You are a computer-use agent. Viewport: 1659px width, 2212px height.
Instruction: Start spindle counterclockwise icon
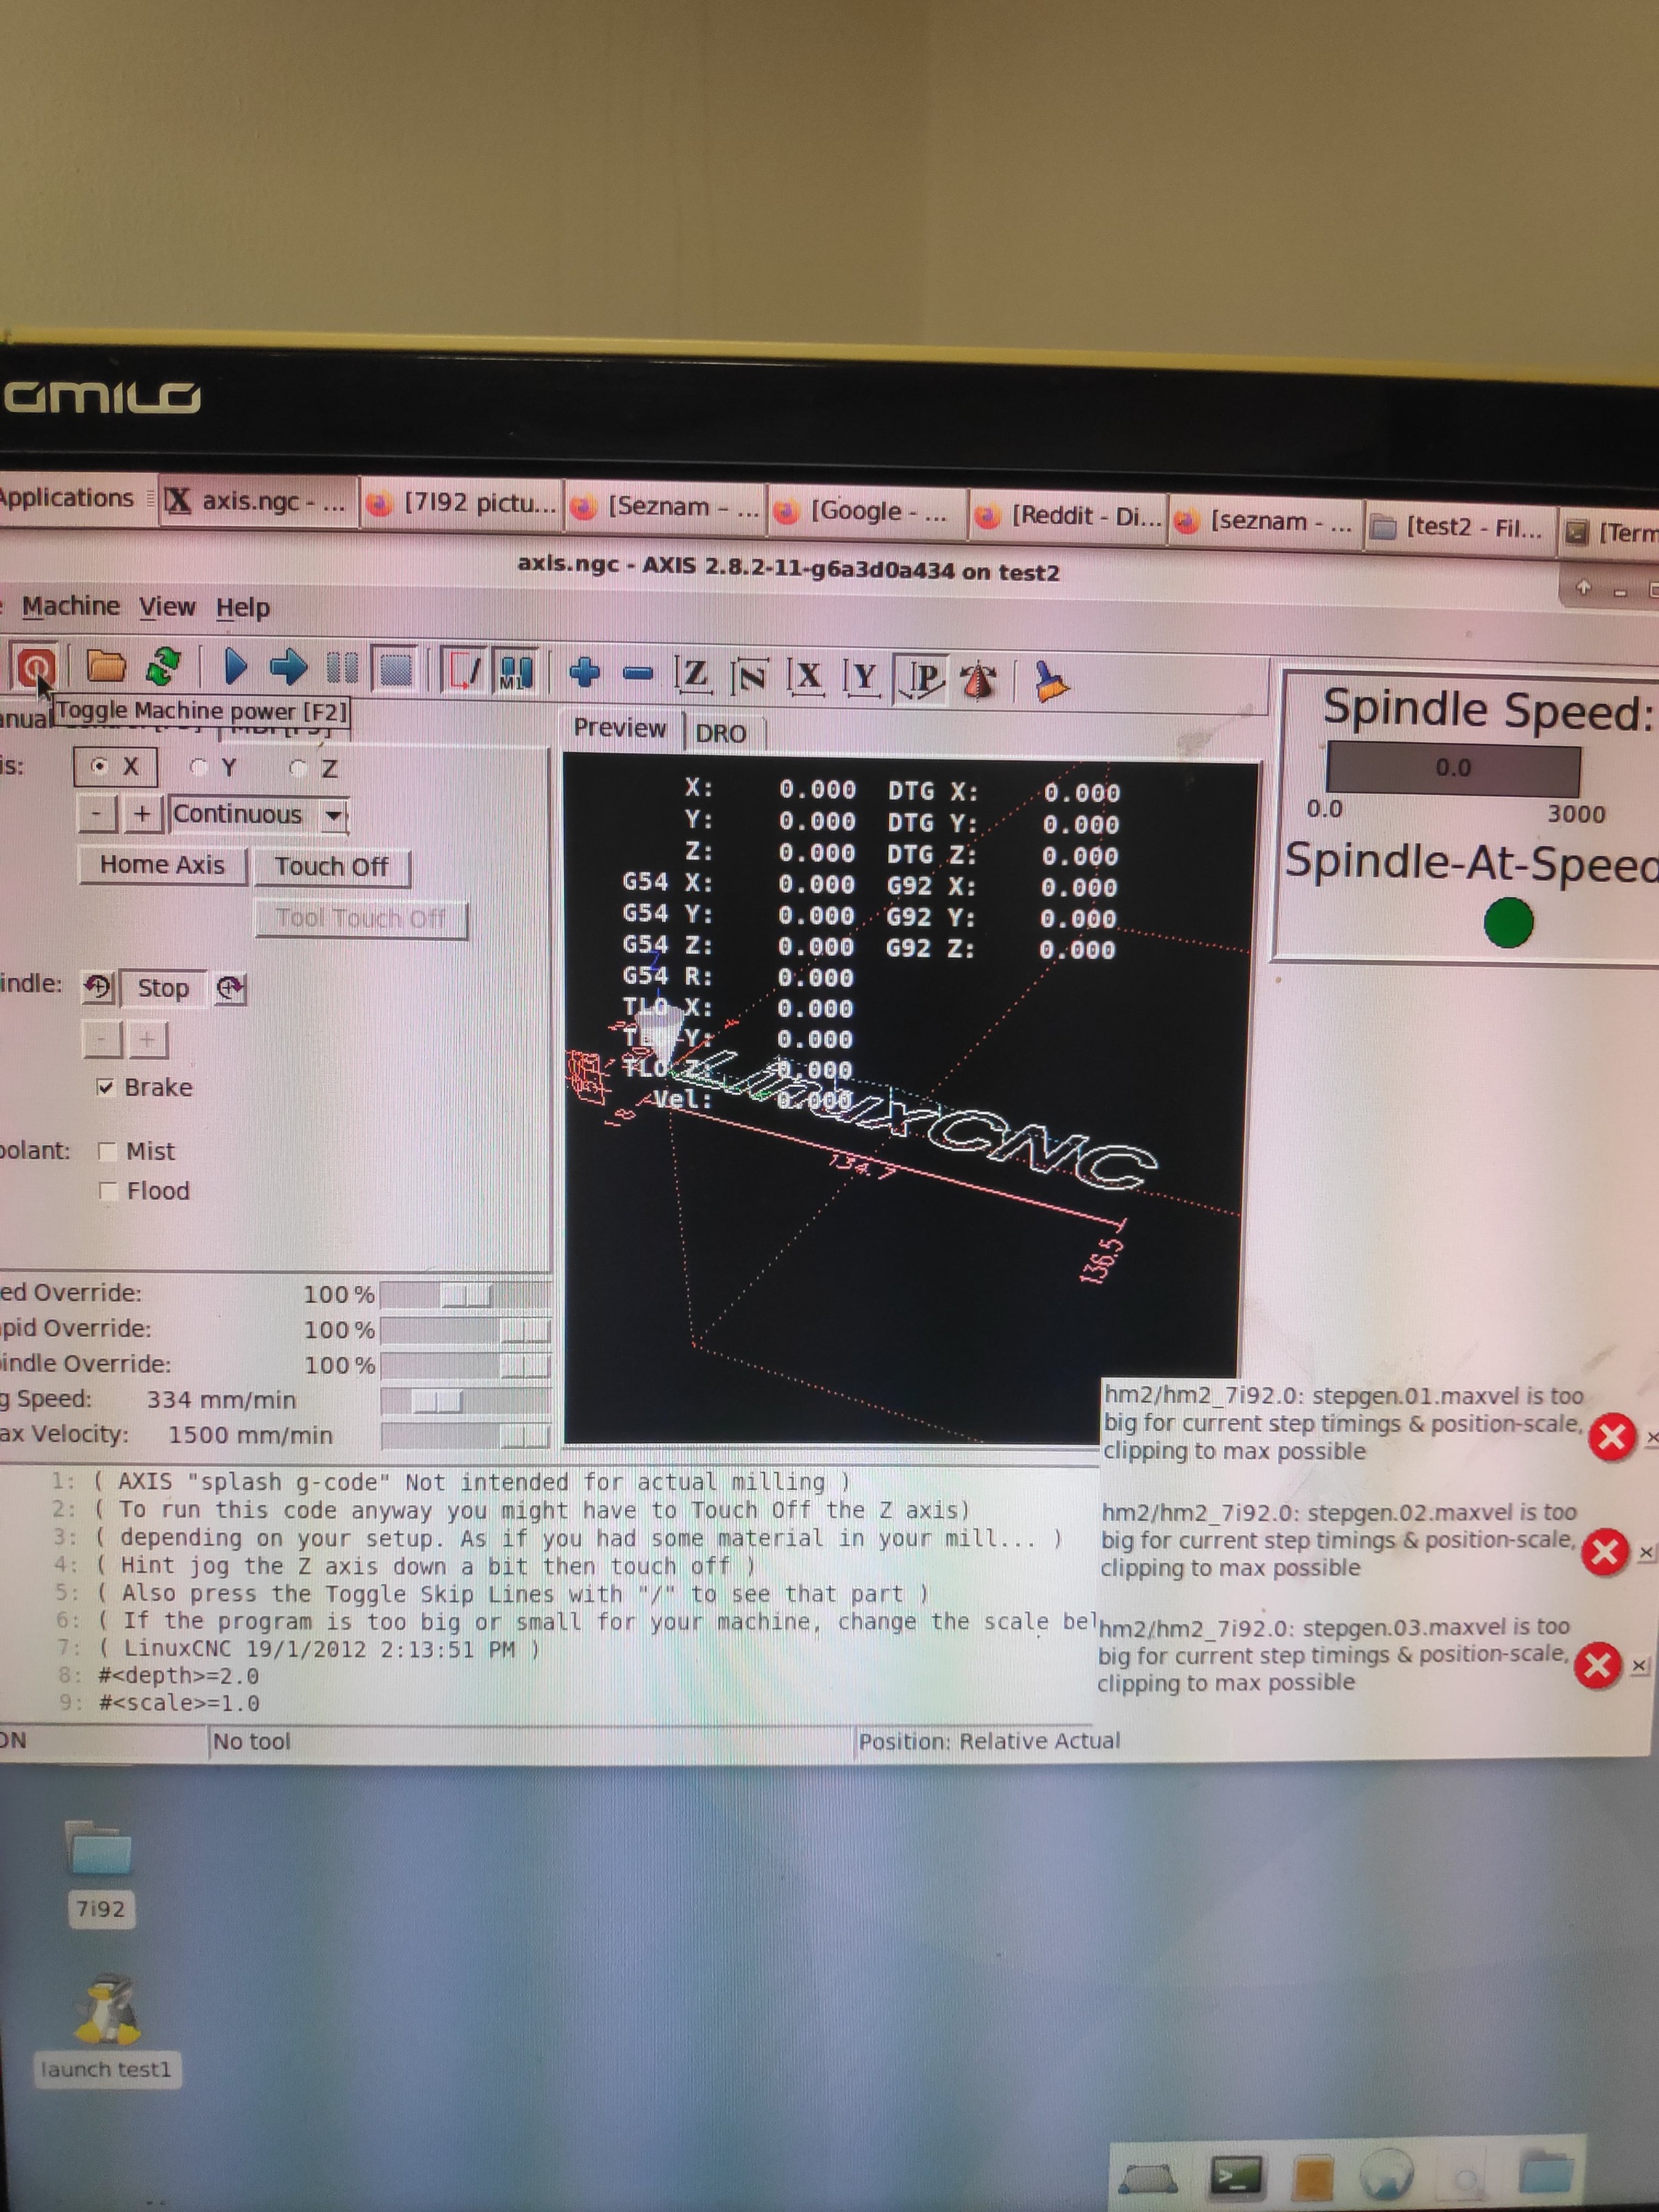tap(98, 987)
